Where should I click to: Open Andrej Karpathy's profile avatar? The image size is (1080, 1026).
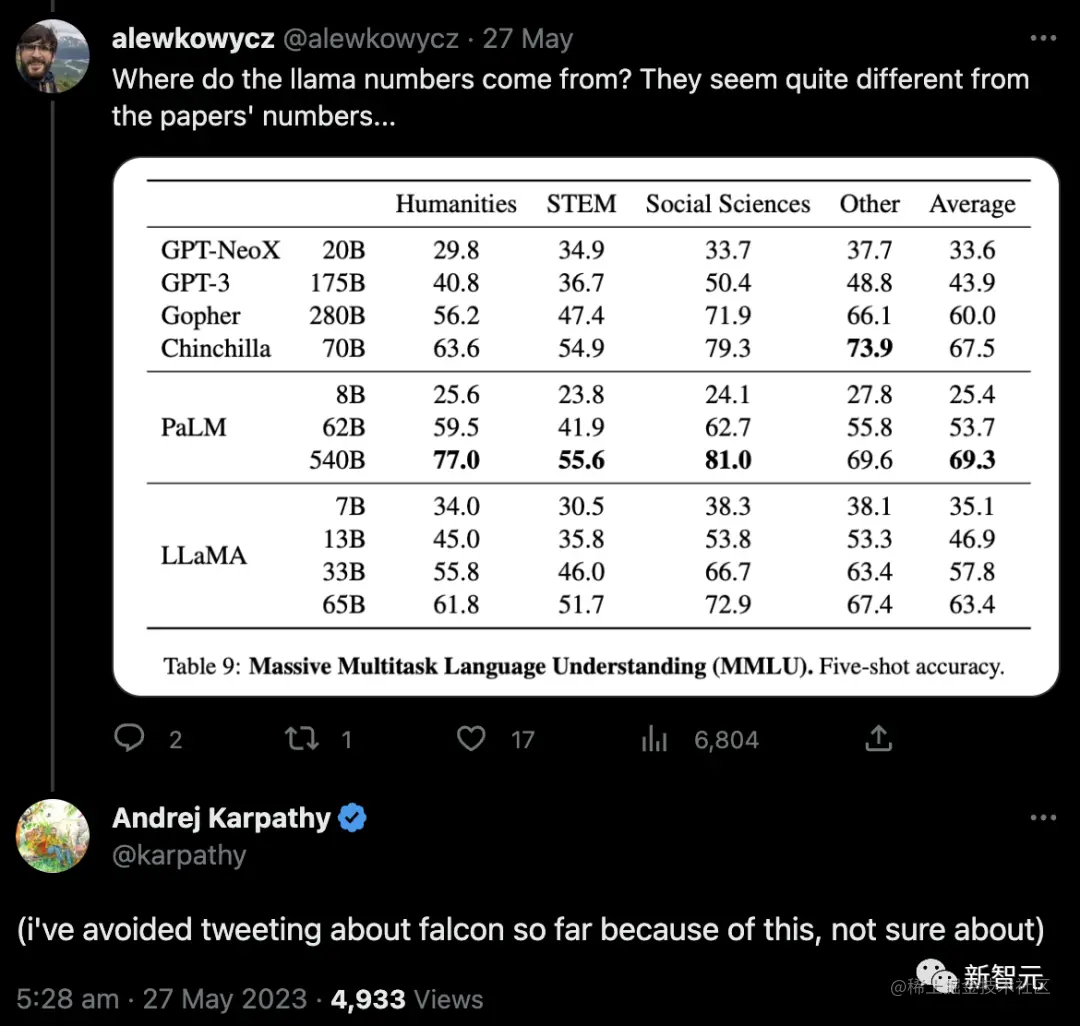[x=53, y=835]
